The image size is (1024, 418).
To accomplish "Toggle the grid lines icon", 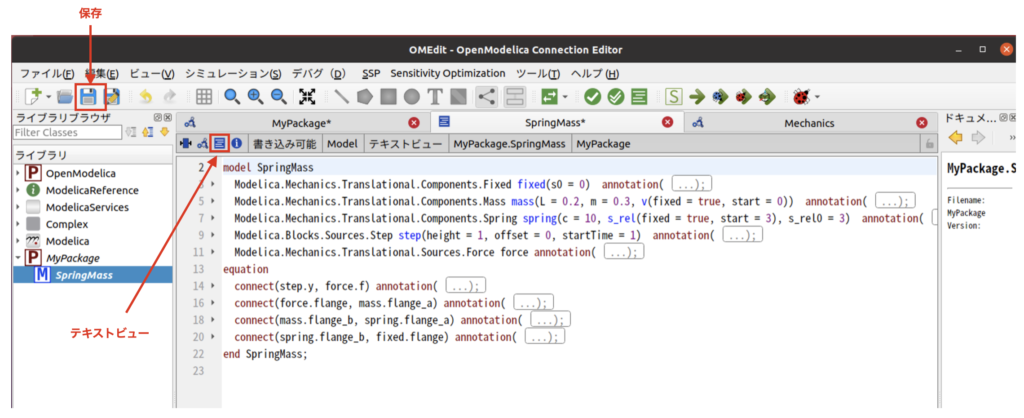I will tap(203, 97).
